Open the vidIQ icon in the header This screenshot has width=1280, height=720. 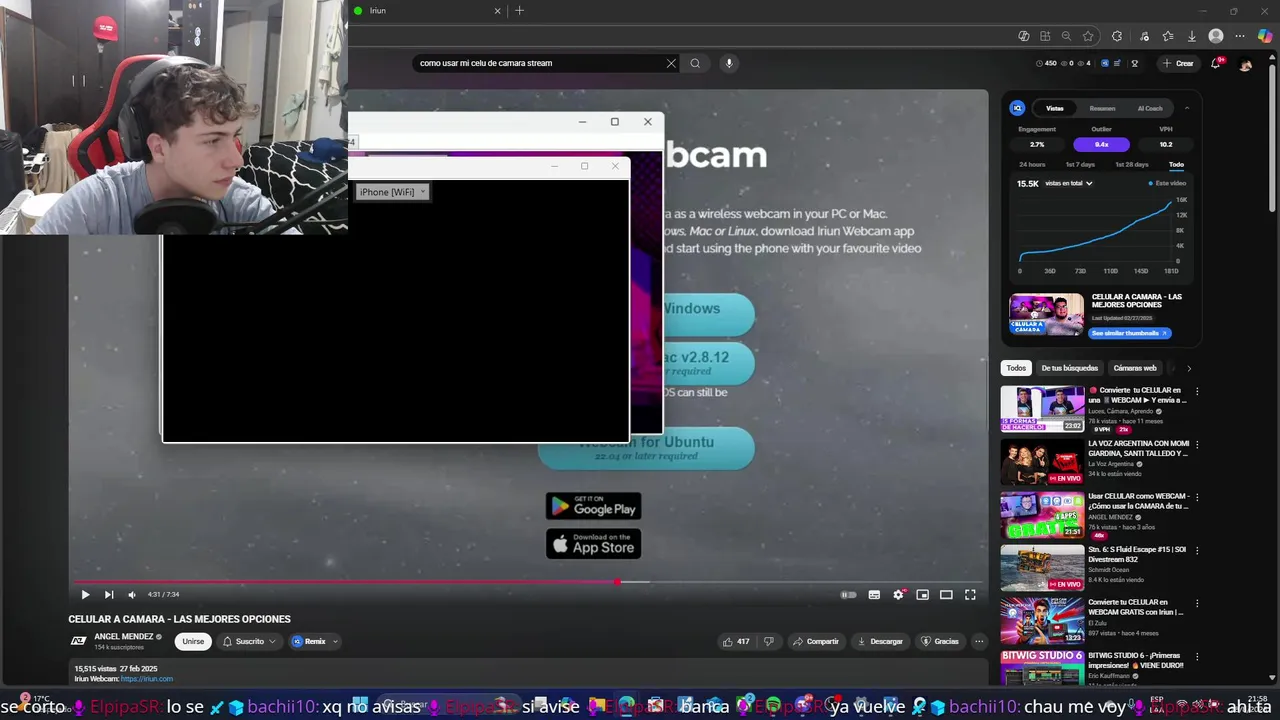[1105, 63]
